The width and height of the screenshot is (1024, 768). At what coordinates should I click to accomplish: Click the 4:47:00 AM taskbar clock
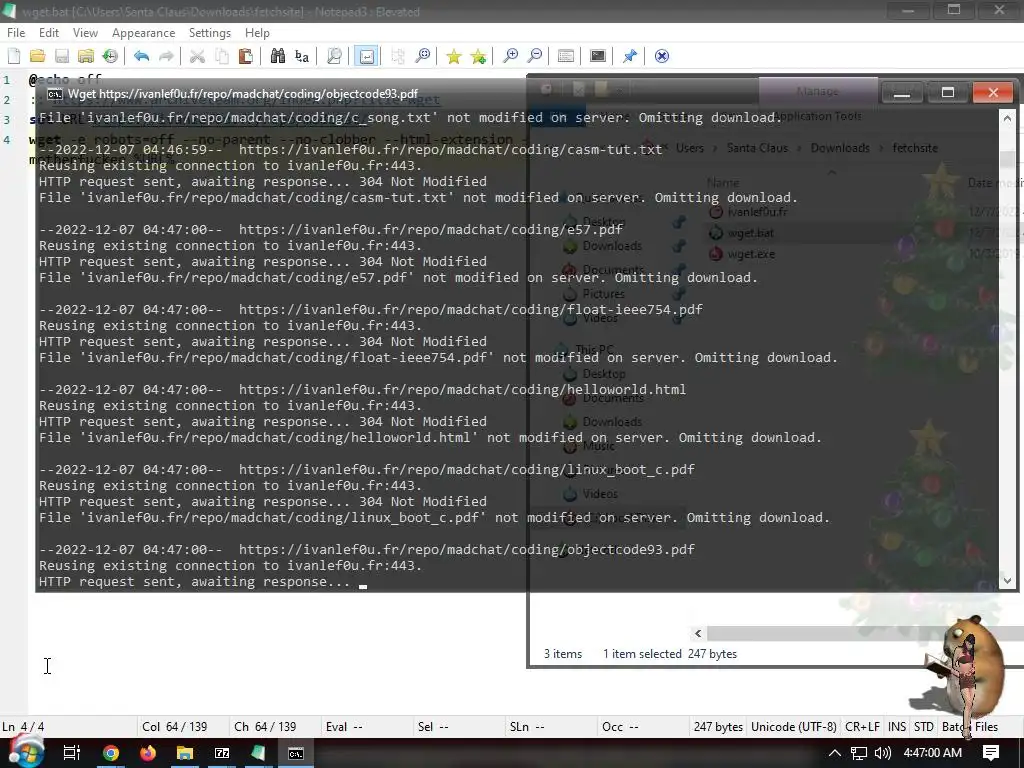click(932, 753)
